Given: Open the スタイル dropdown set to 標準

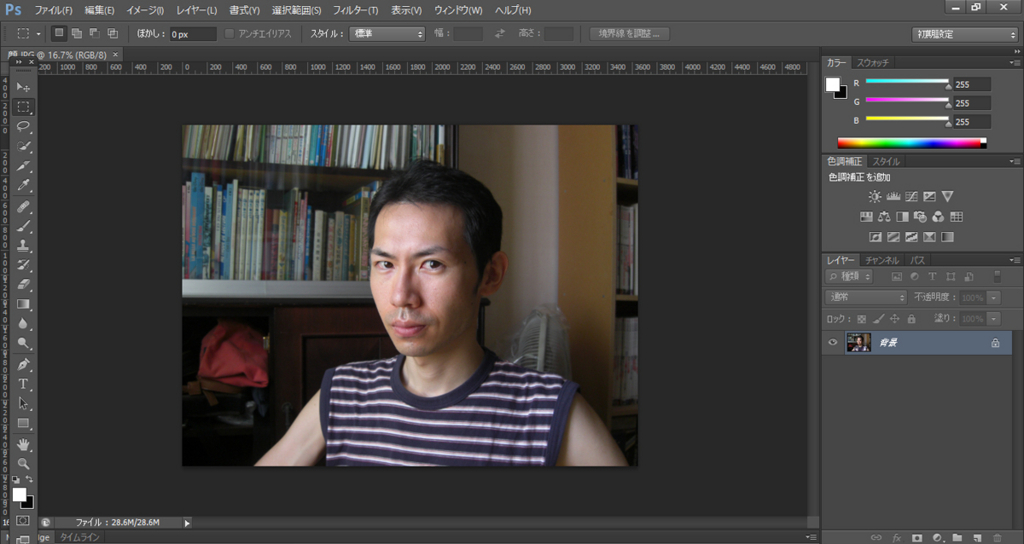Looking at the screenshot, I should (x=387, y=33).
